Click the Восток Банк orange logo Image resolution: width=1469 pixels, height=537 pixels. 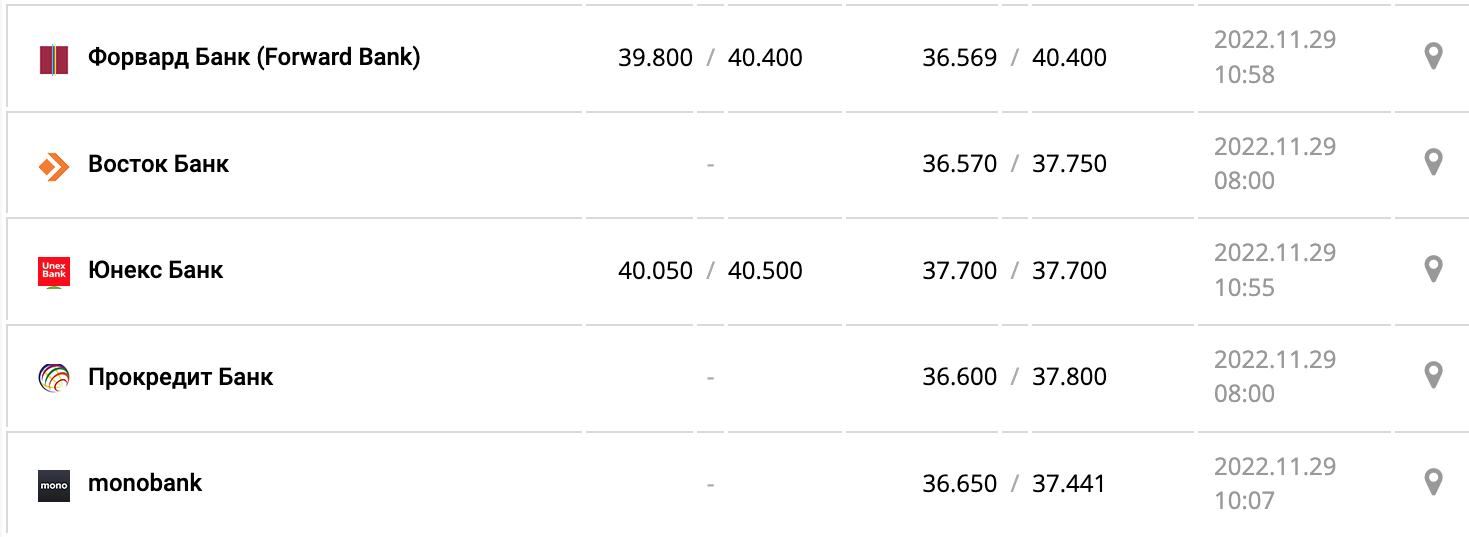click(54, 166)
